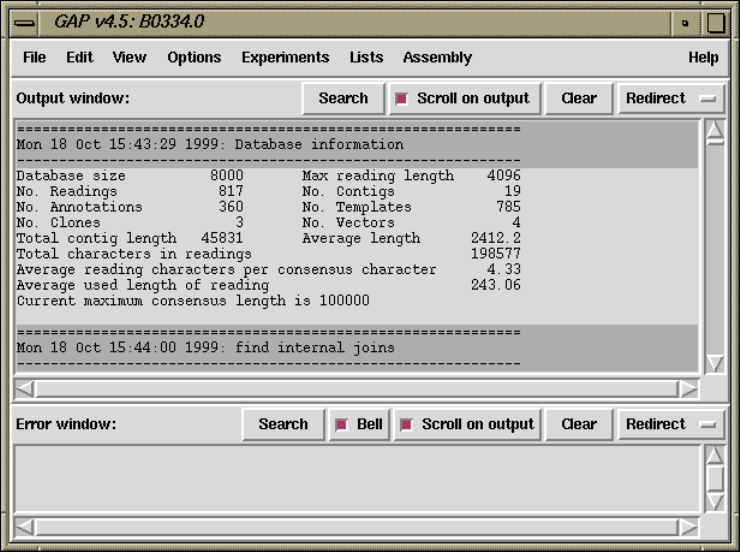Toggle Error window Scroll on output checkbox

[x=407, y=425]
